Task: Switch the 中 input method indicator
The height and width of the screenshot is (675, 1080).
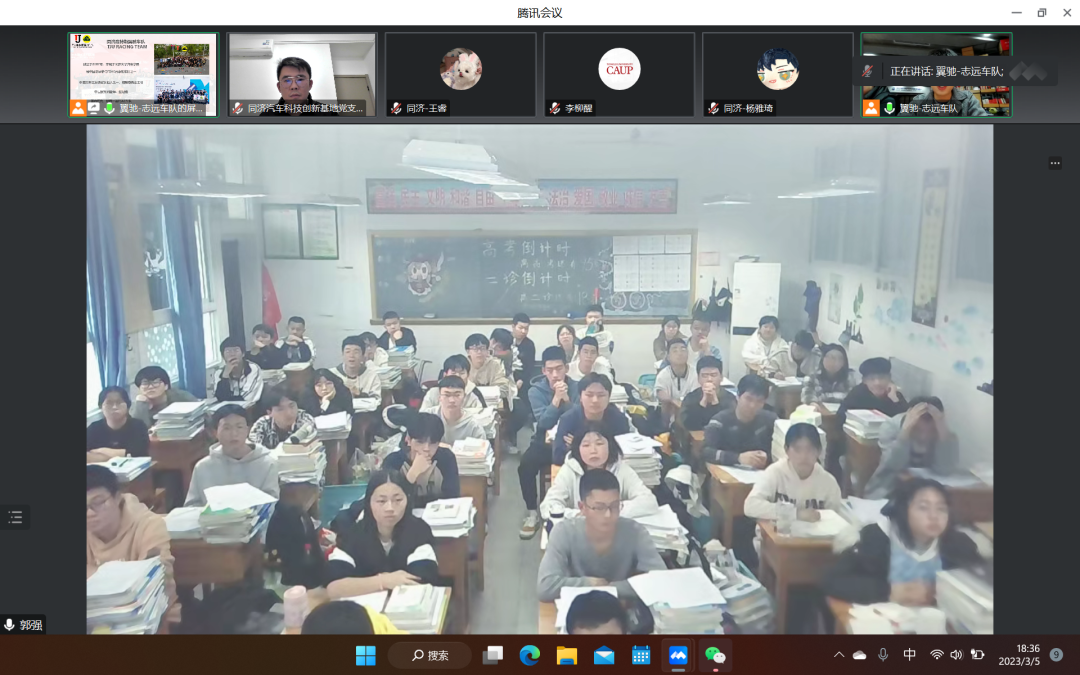Action: (x=909, y=654)
